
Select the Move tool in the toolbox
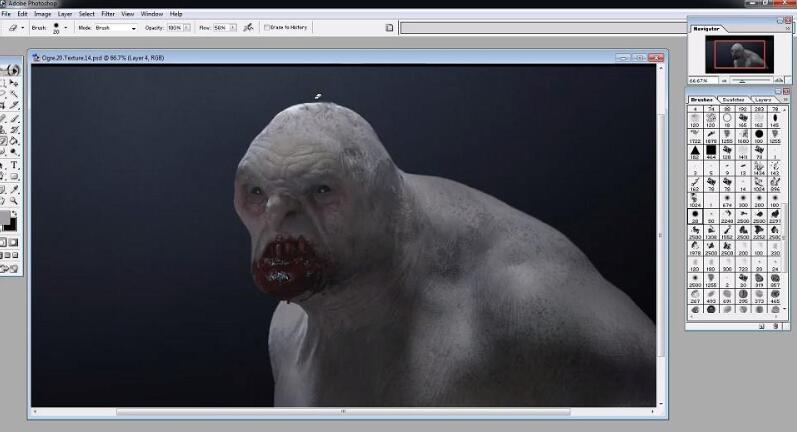click(14, 82)
